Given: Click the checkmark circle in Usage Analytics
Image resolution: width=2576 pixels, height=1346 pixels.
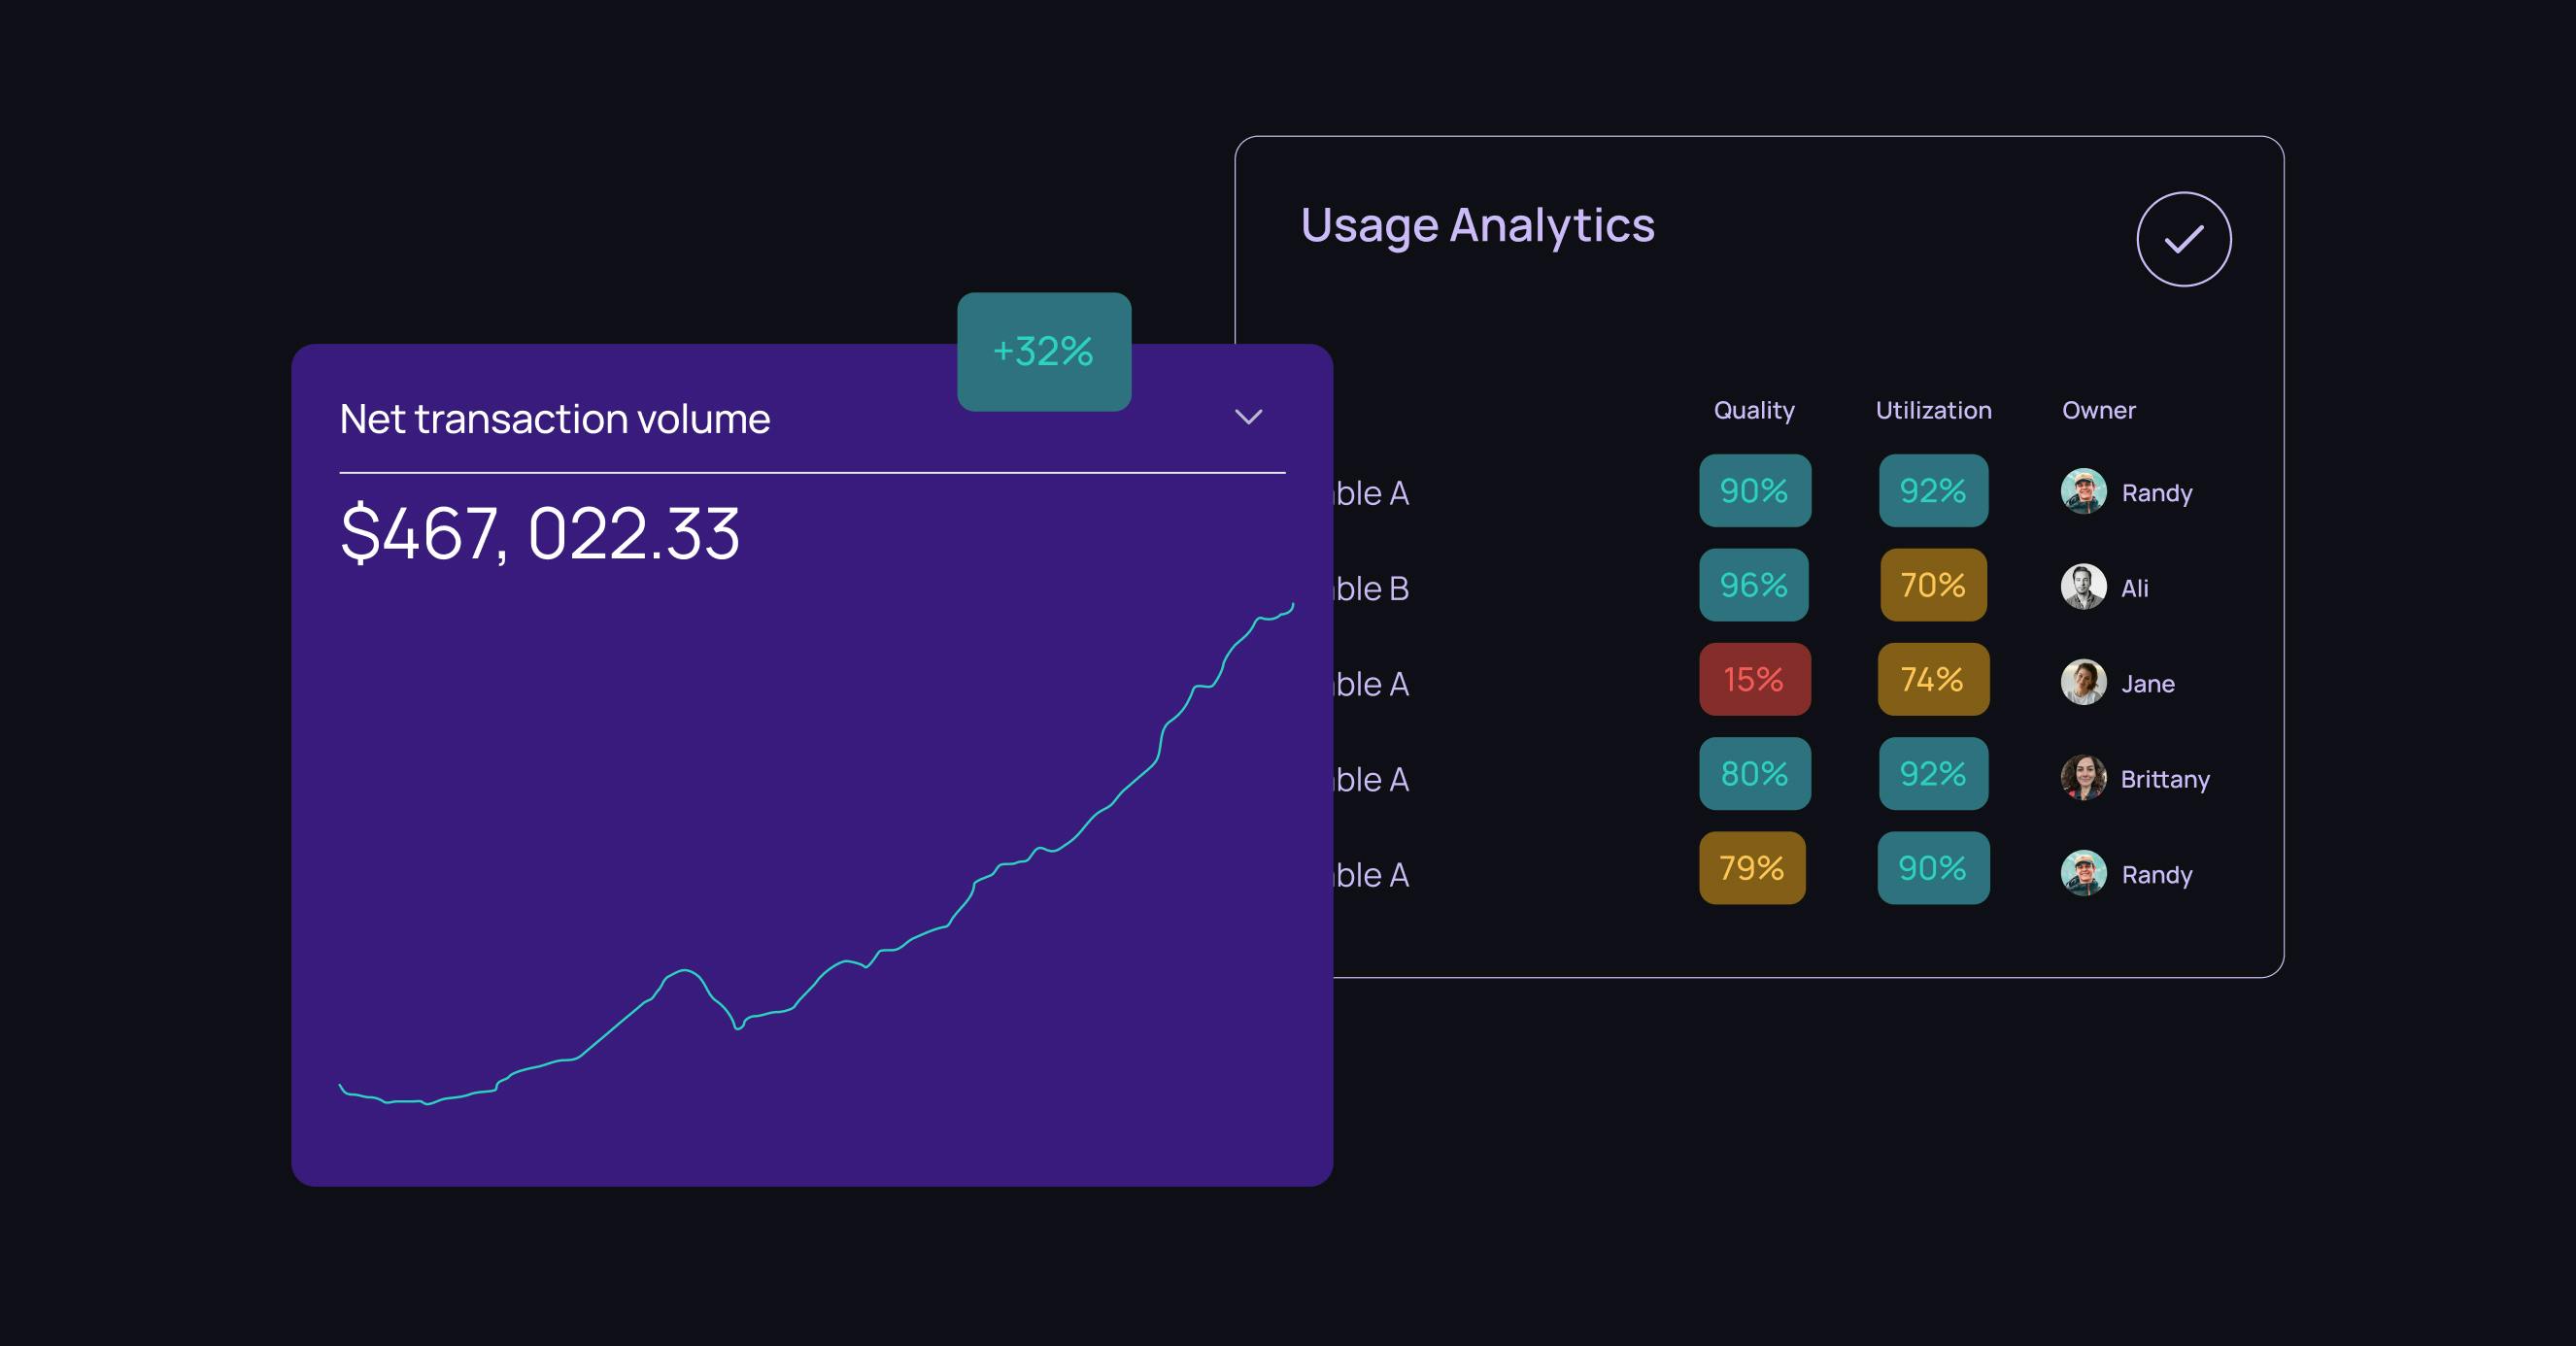Looking at the screenshot, I should 2183,239.
